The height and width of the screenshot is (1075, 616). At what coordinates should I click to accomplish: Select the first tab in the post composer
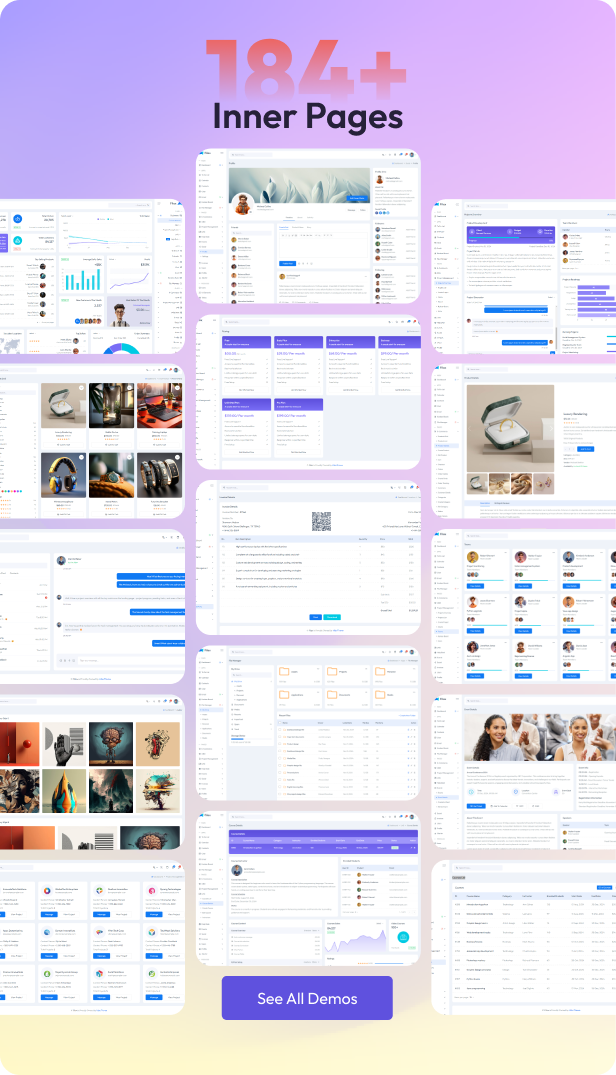[x=284, y=228]
